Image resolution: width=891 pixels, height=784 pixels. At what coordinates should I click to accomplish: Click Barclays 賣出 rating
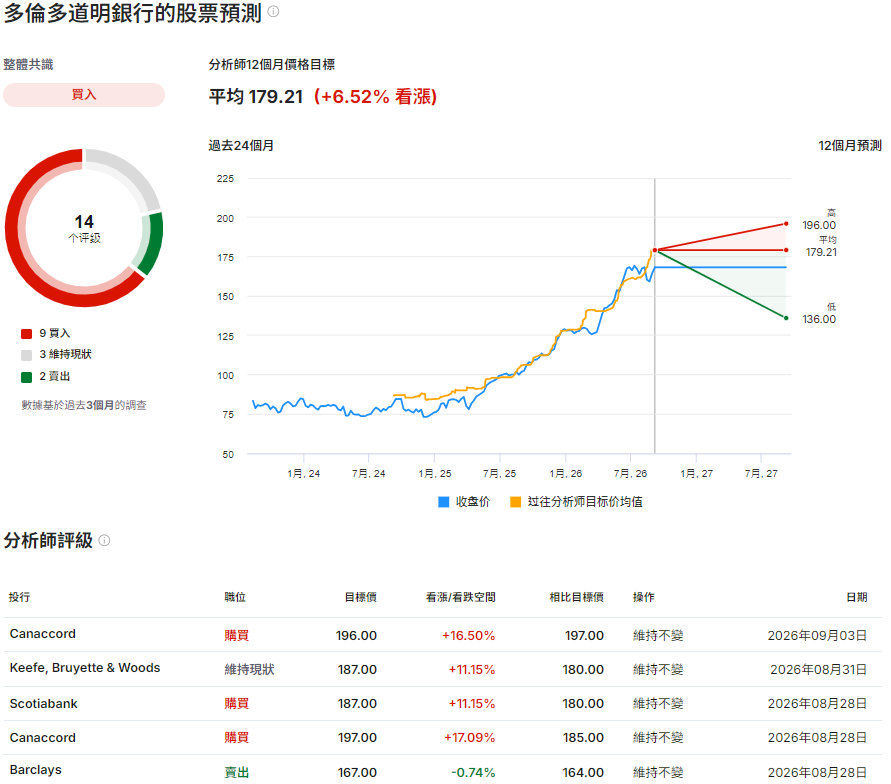(x=237, y=773)
